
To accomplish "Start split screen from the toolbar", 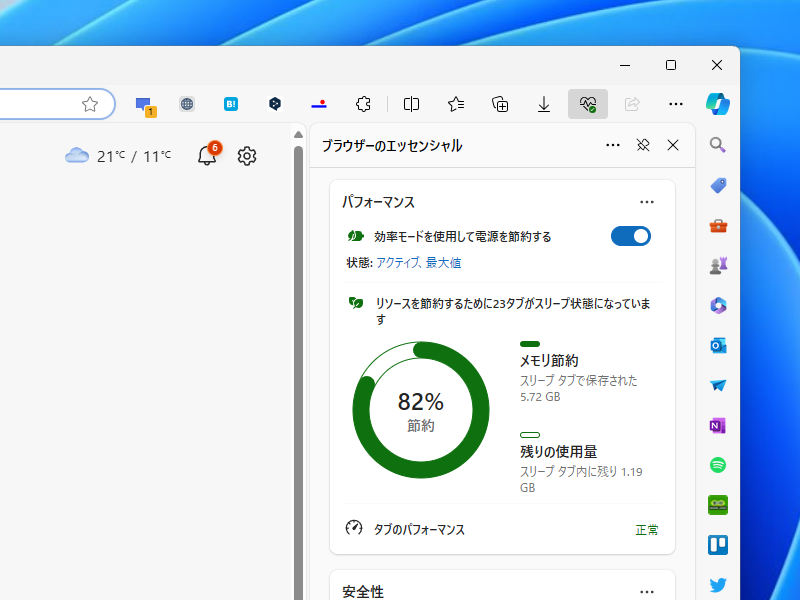I will click(x=411, y=103).
